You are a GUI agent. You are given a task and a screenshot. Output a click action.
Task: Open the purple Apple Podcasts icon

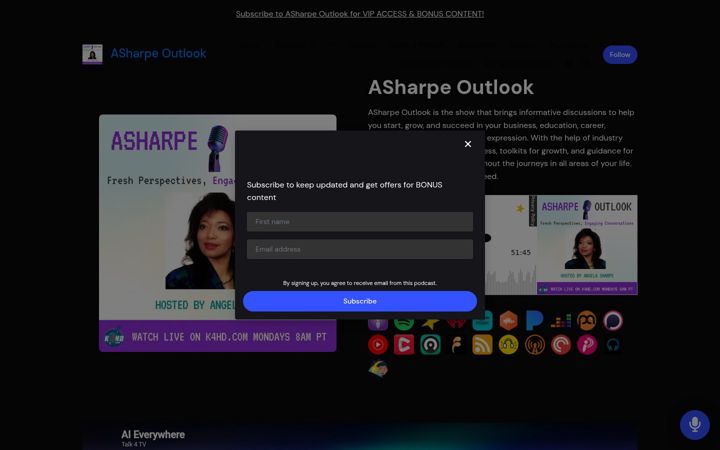(x=377, y=324)
